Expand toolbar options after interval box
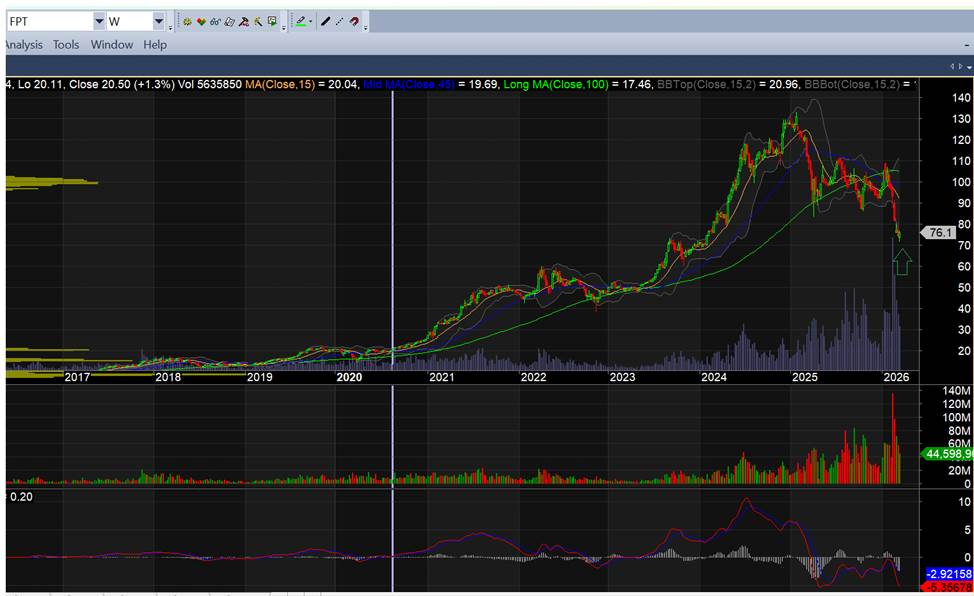The image size is (974, 596). [171, 27]
